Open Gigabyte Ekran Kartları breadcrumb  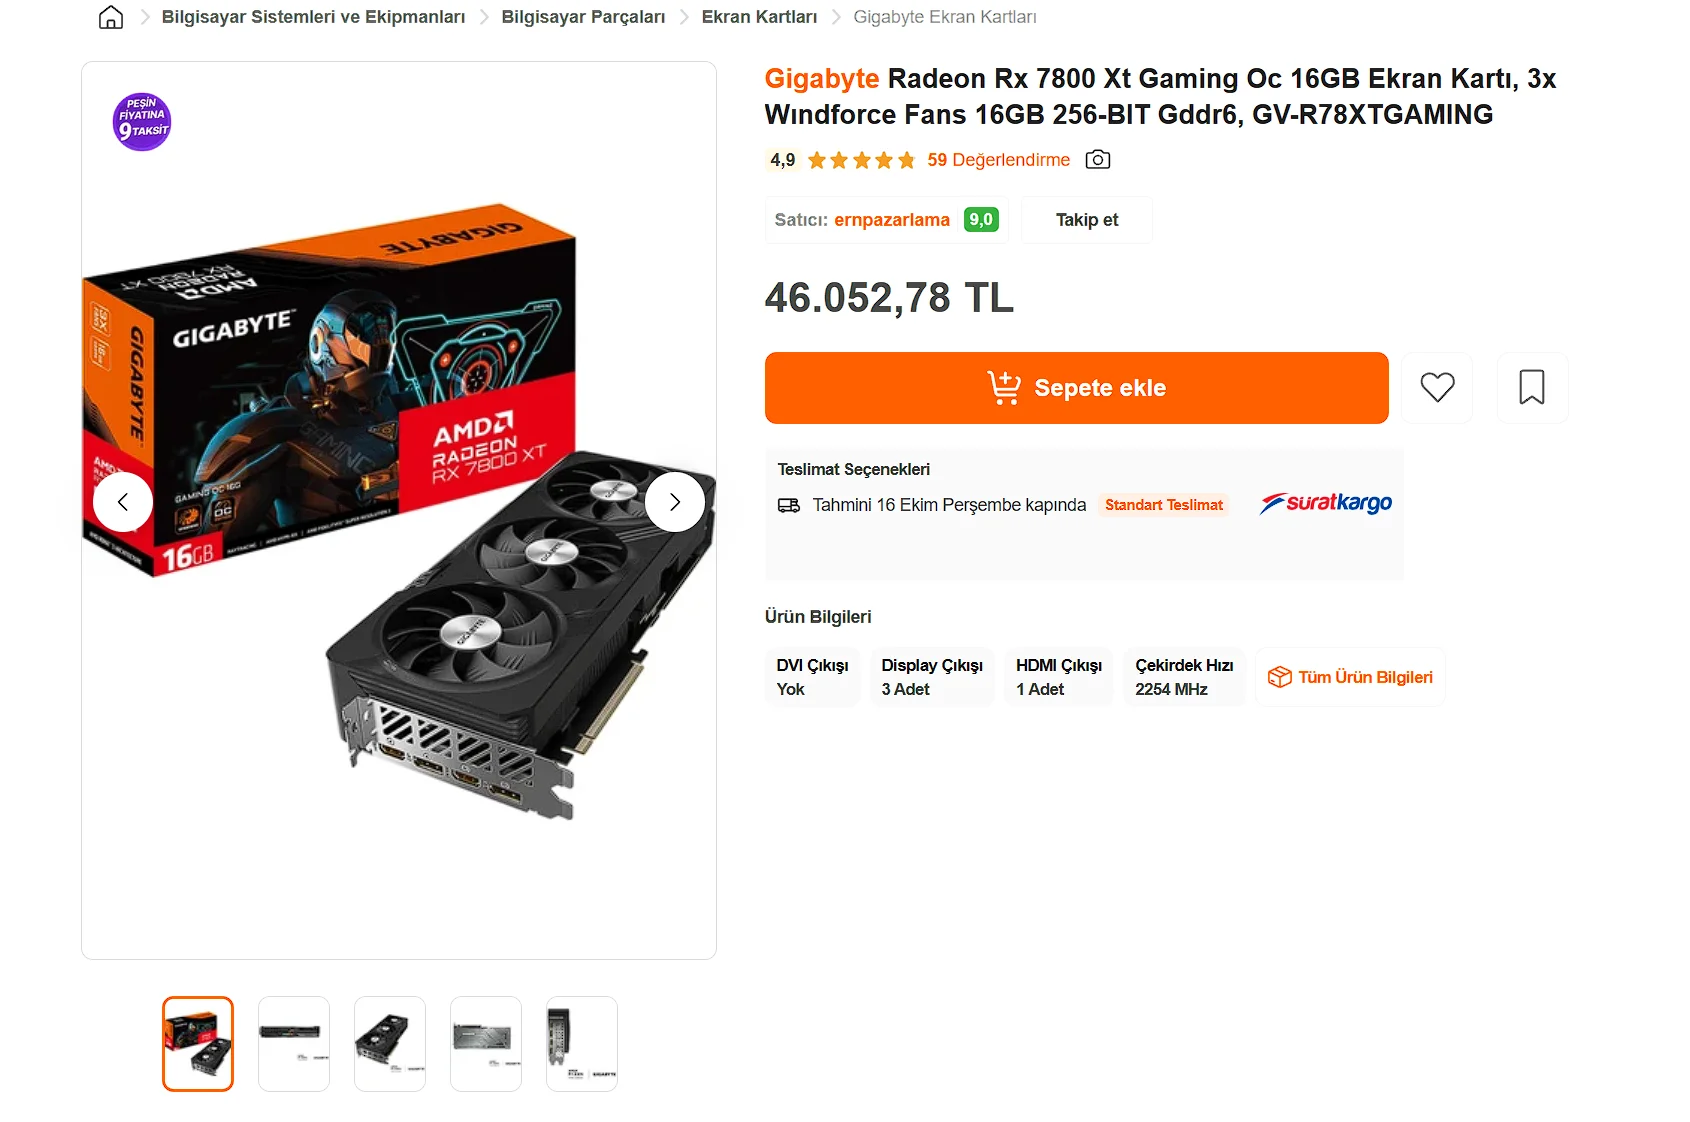click(945, 17)
